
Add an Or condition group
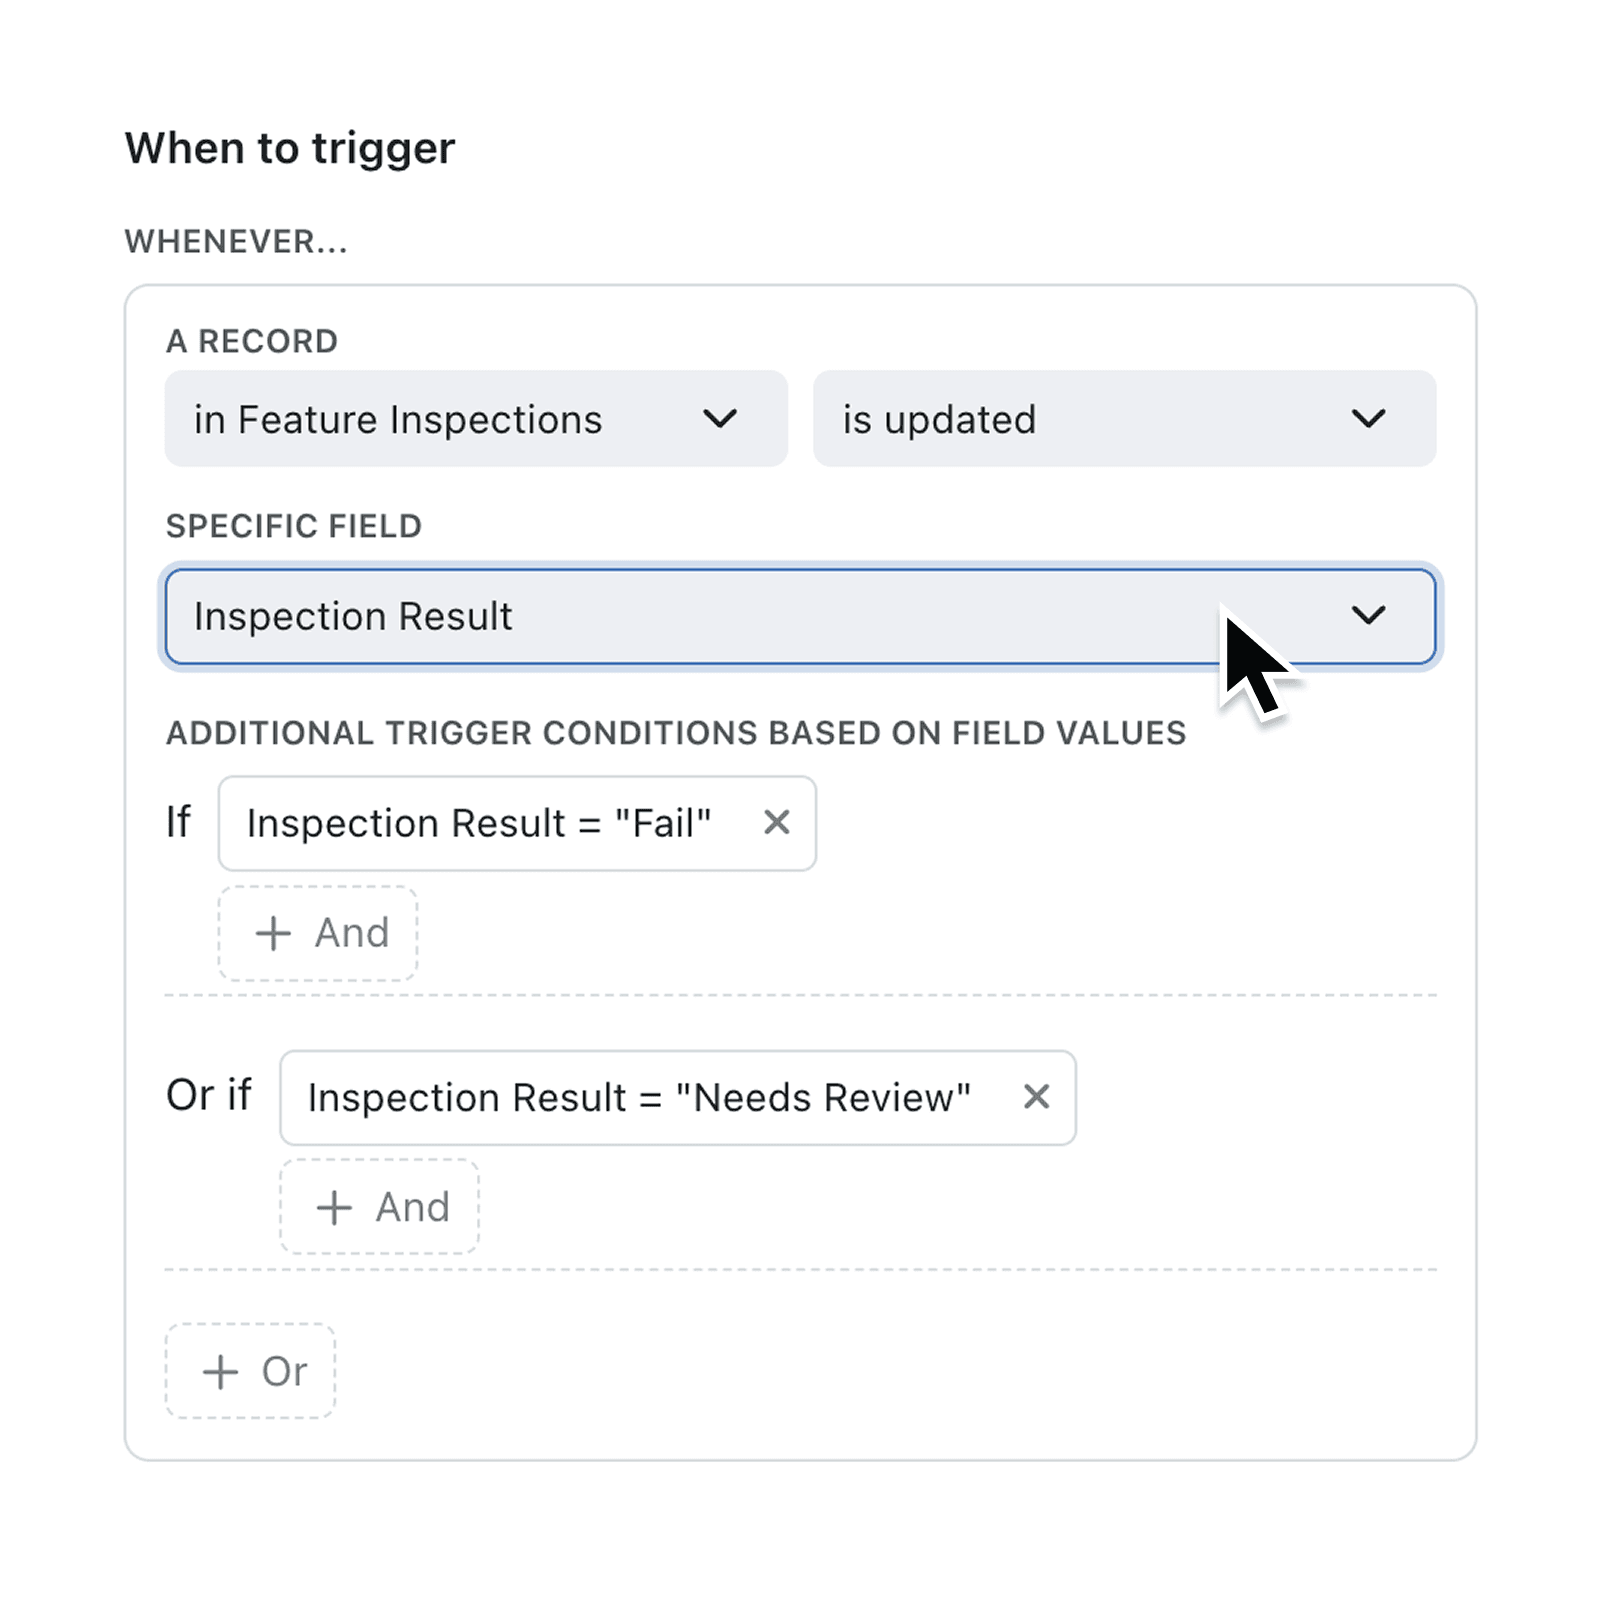pyautogui.click(x=250, y=1371)
